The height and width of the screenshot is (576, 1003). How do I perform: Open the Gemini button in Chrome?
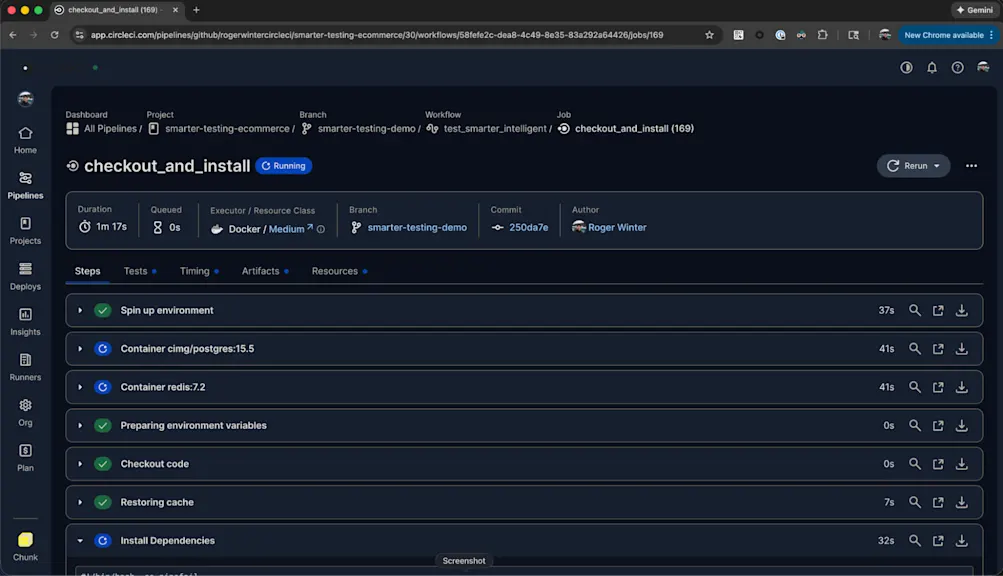pos(974,10)
